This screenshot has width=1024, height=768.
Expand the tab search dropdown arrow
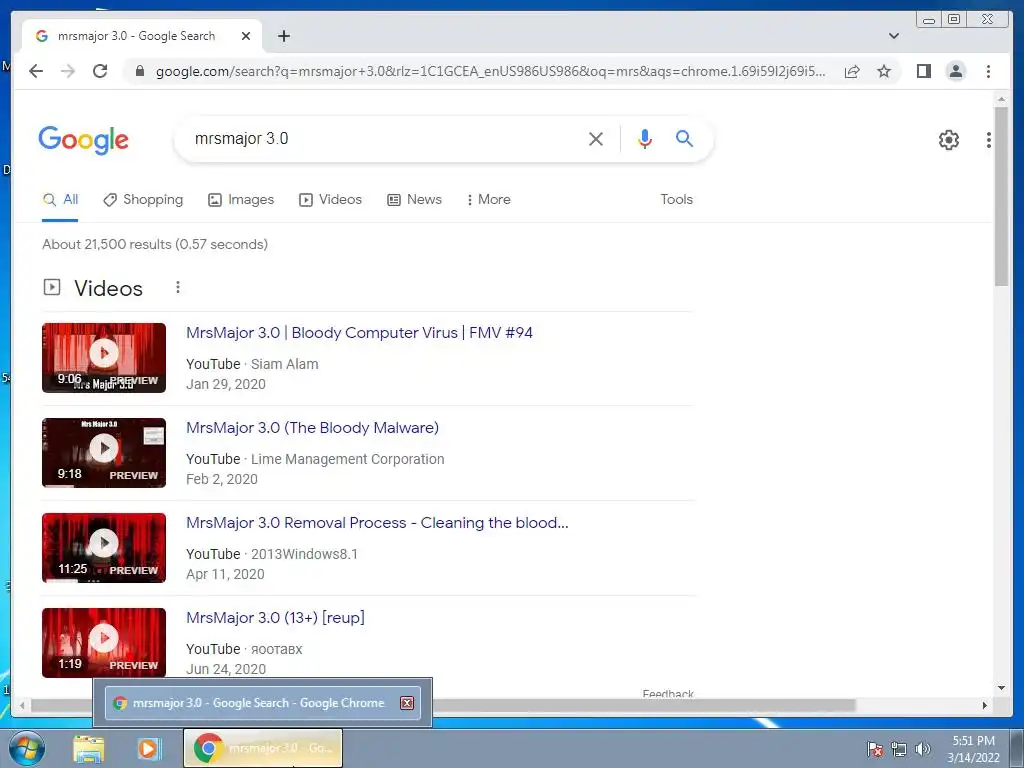(x=893, y=36)
